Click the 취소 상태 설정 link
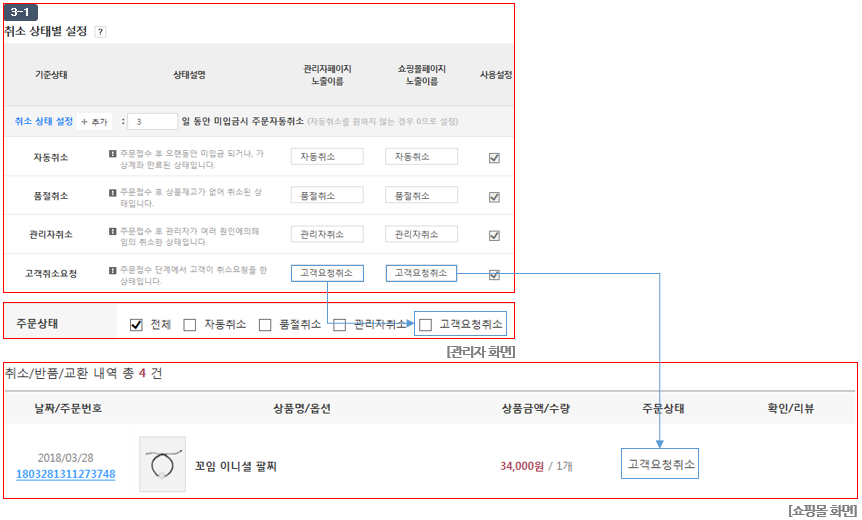The image size is (862, 520). coord(43,121)
